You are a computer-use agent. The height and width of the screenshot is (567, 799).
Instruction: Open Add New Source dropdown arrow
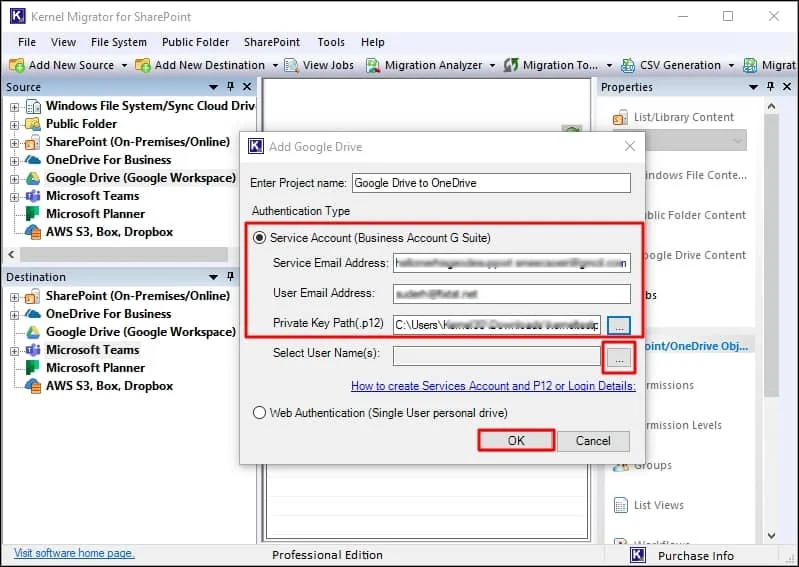[x=124, y=66]
